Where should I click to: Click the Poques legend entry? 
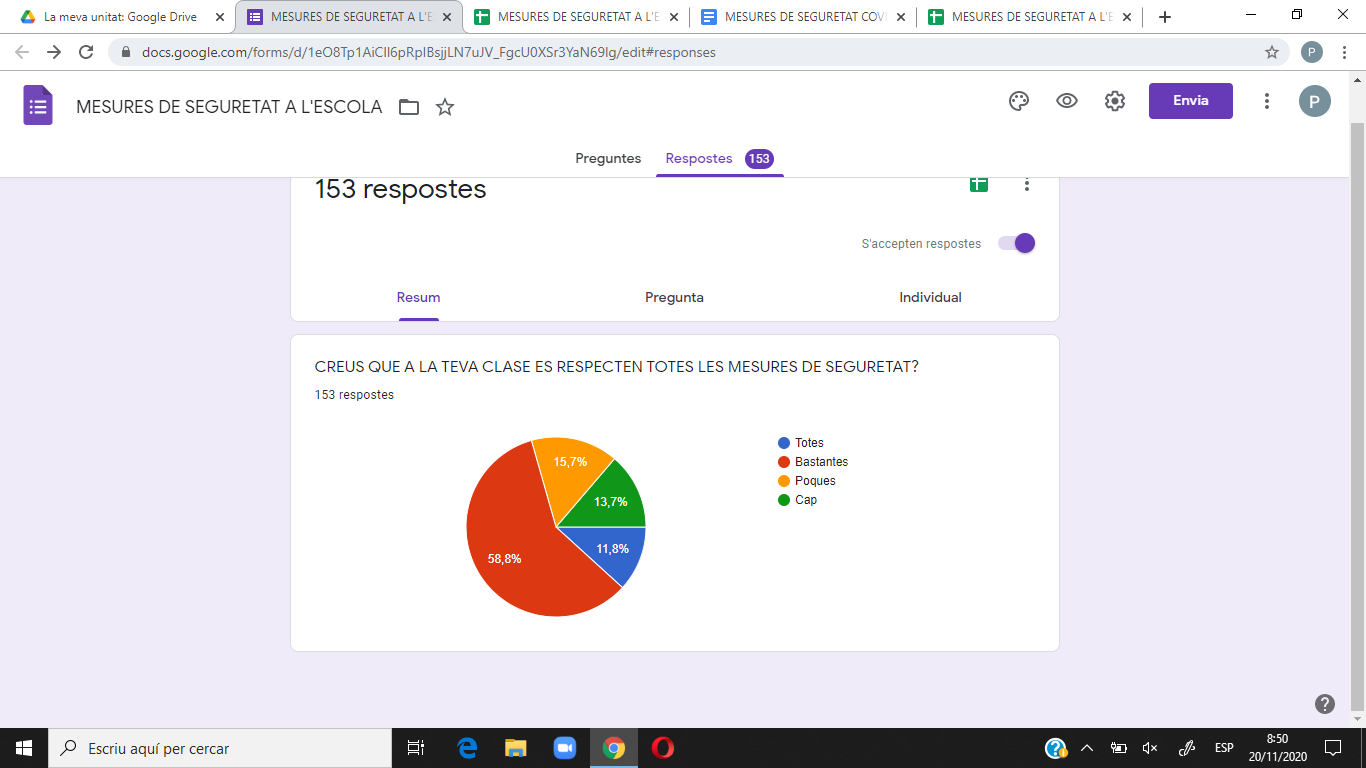807,481
